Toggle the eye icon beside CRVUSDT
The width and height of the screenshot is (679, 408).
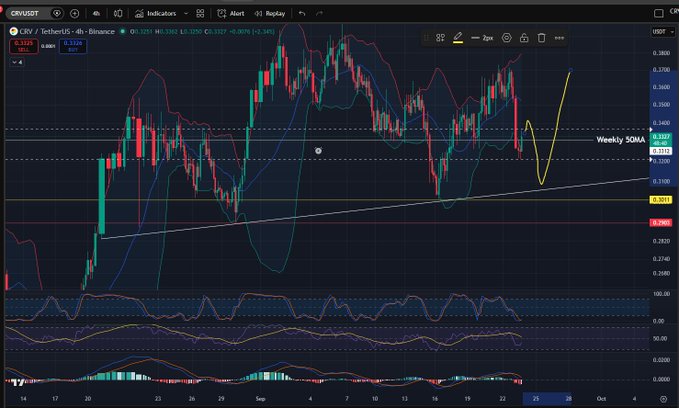(57, 13)
